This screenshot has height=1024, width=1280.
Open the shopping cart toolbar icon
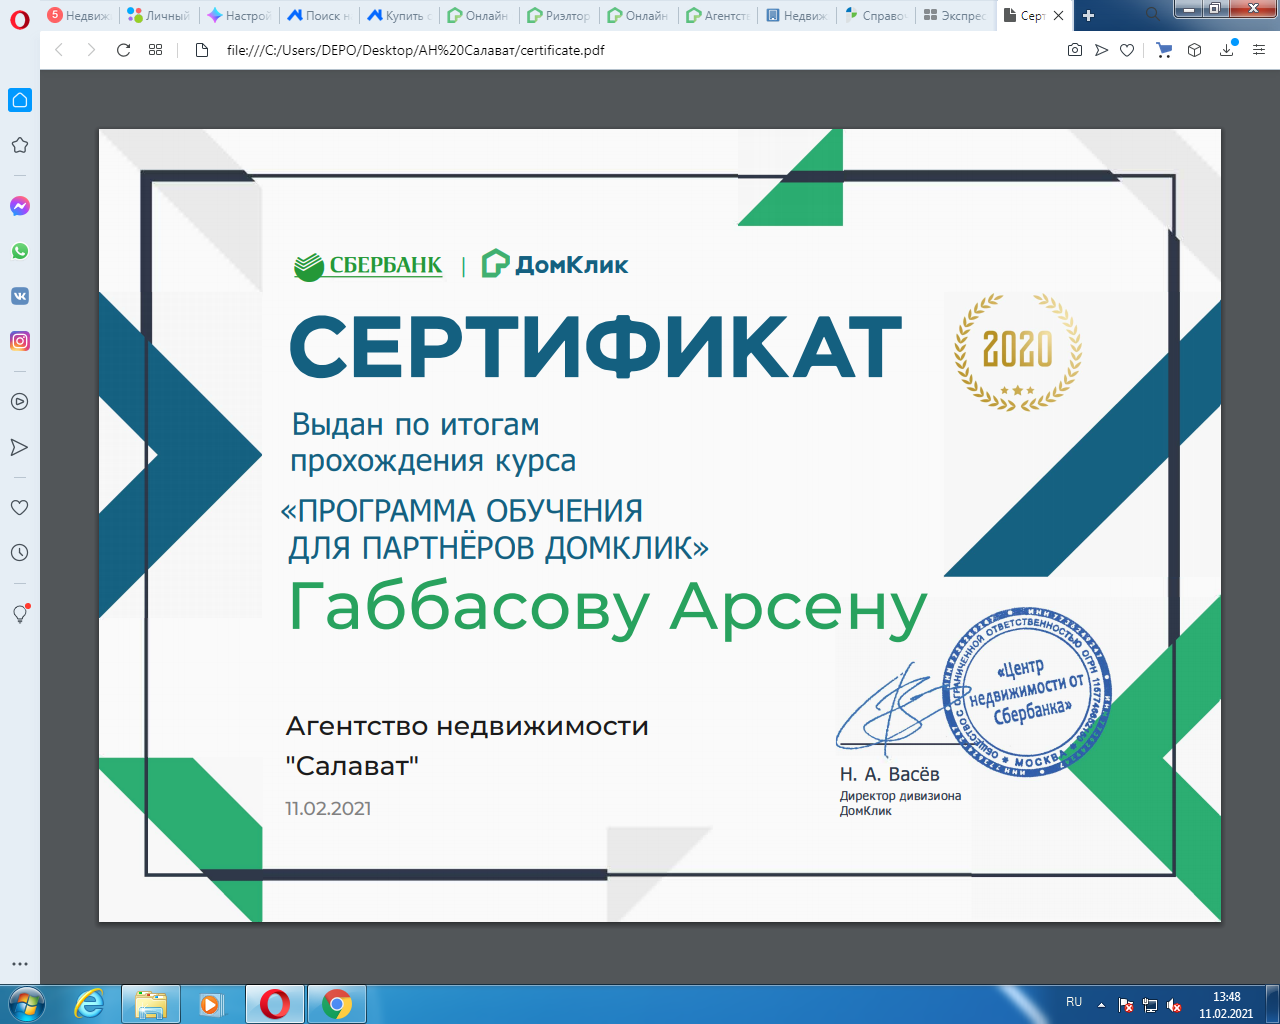[1164, 50]
